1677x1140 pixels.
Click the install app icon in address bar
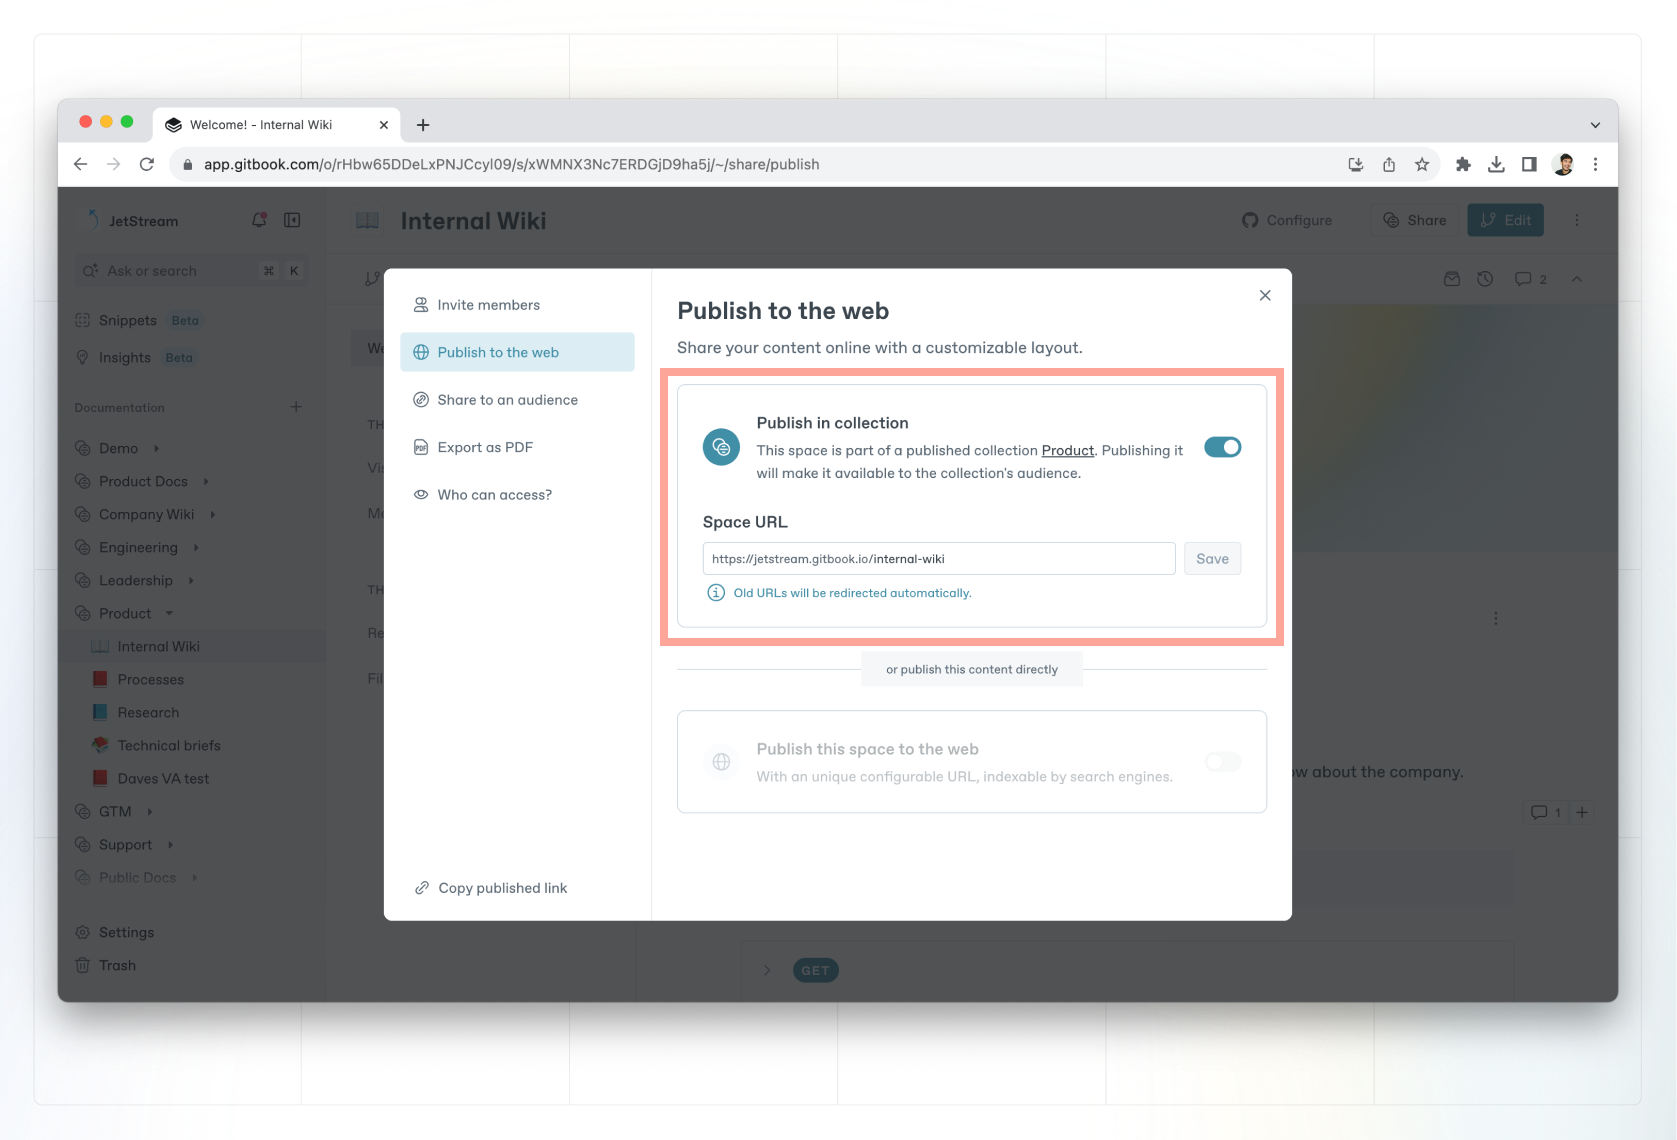tap(1356, 165)
